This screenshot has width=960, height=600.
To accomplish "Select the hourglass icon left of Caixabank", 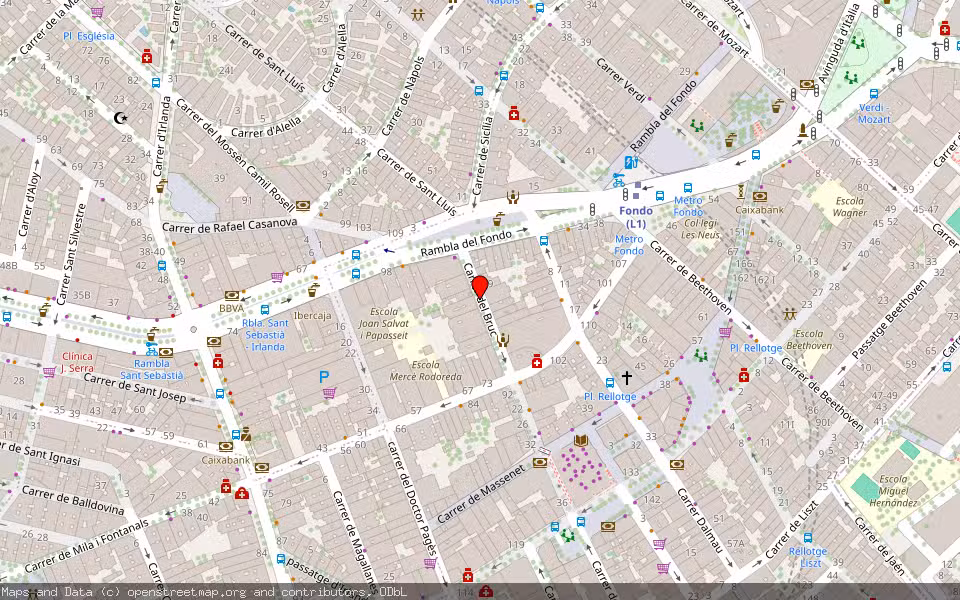I will coord(740,192).
